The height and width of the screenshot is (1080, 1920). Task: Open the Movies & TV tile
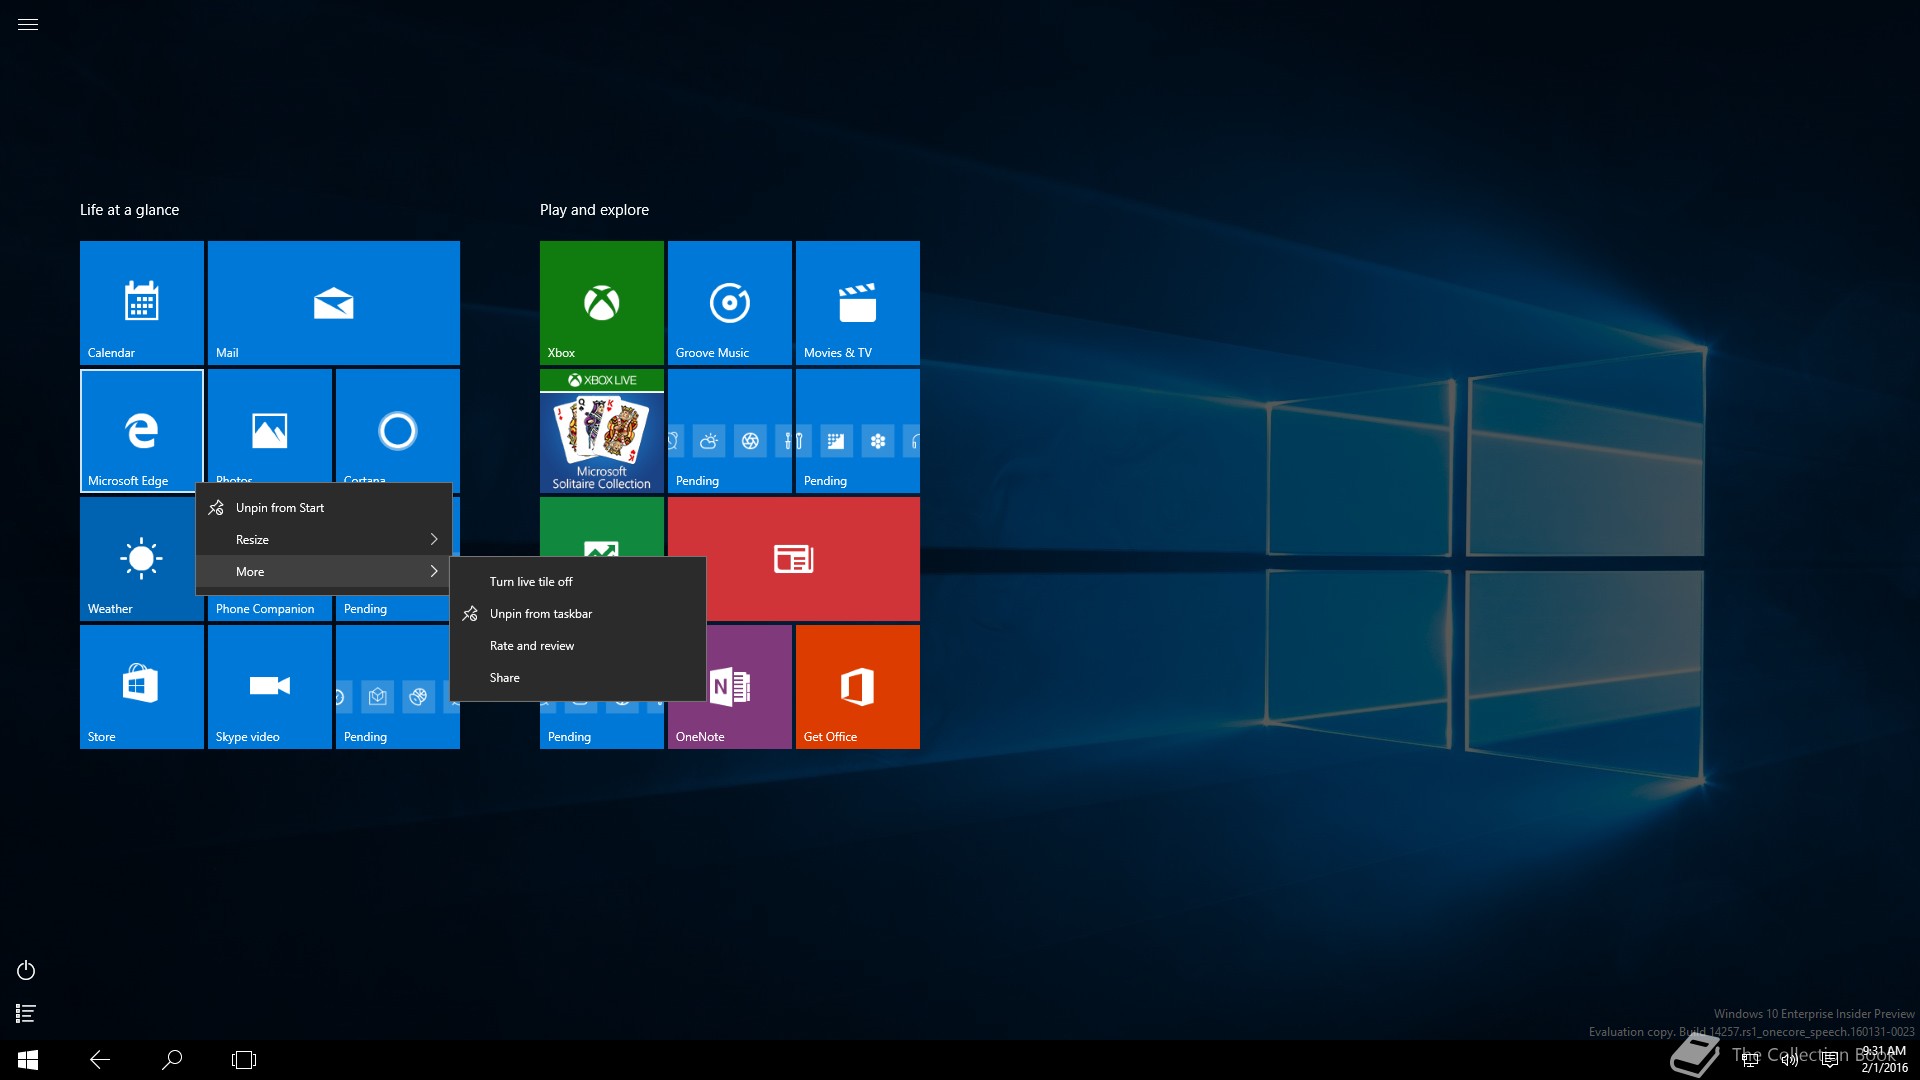(x=858, y=302)
